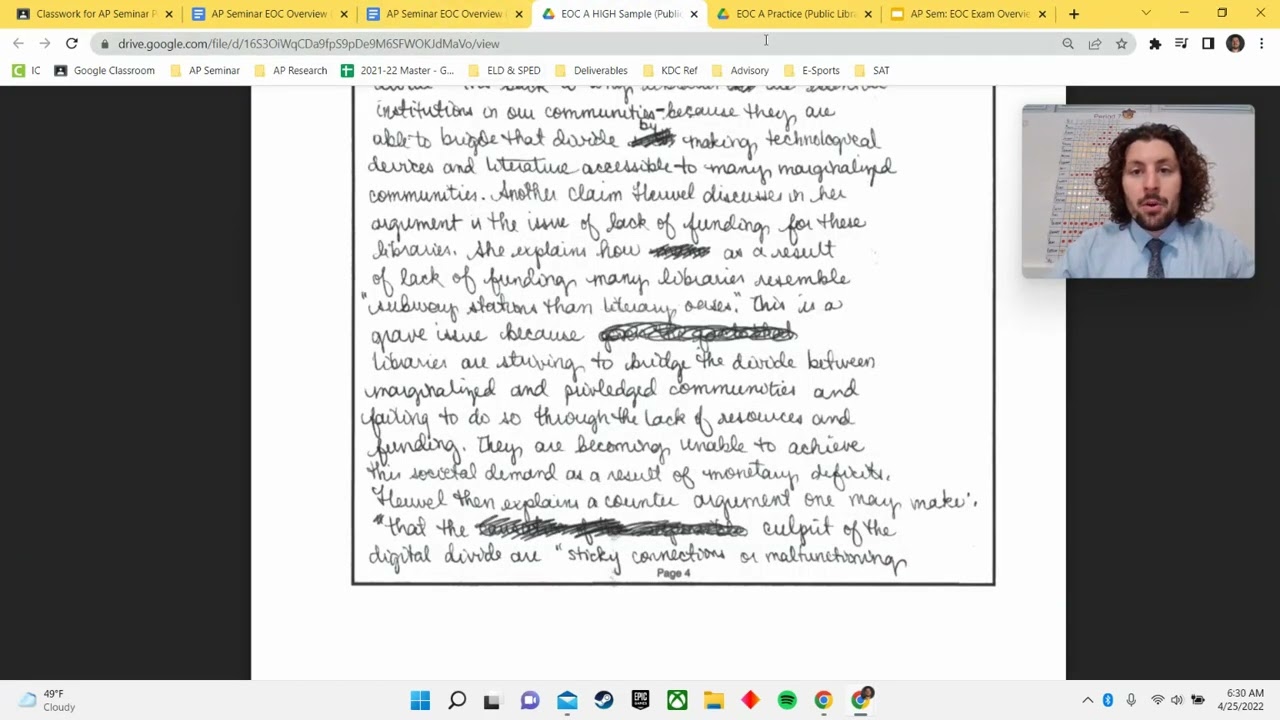Open Epic Games Launcher on the taskbar
Viewport: 1280px width, 720px height.
point(640,701)
